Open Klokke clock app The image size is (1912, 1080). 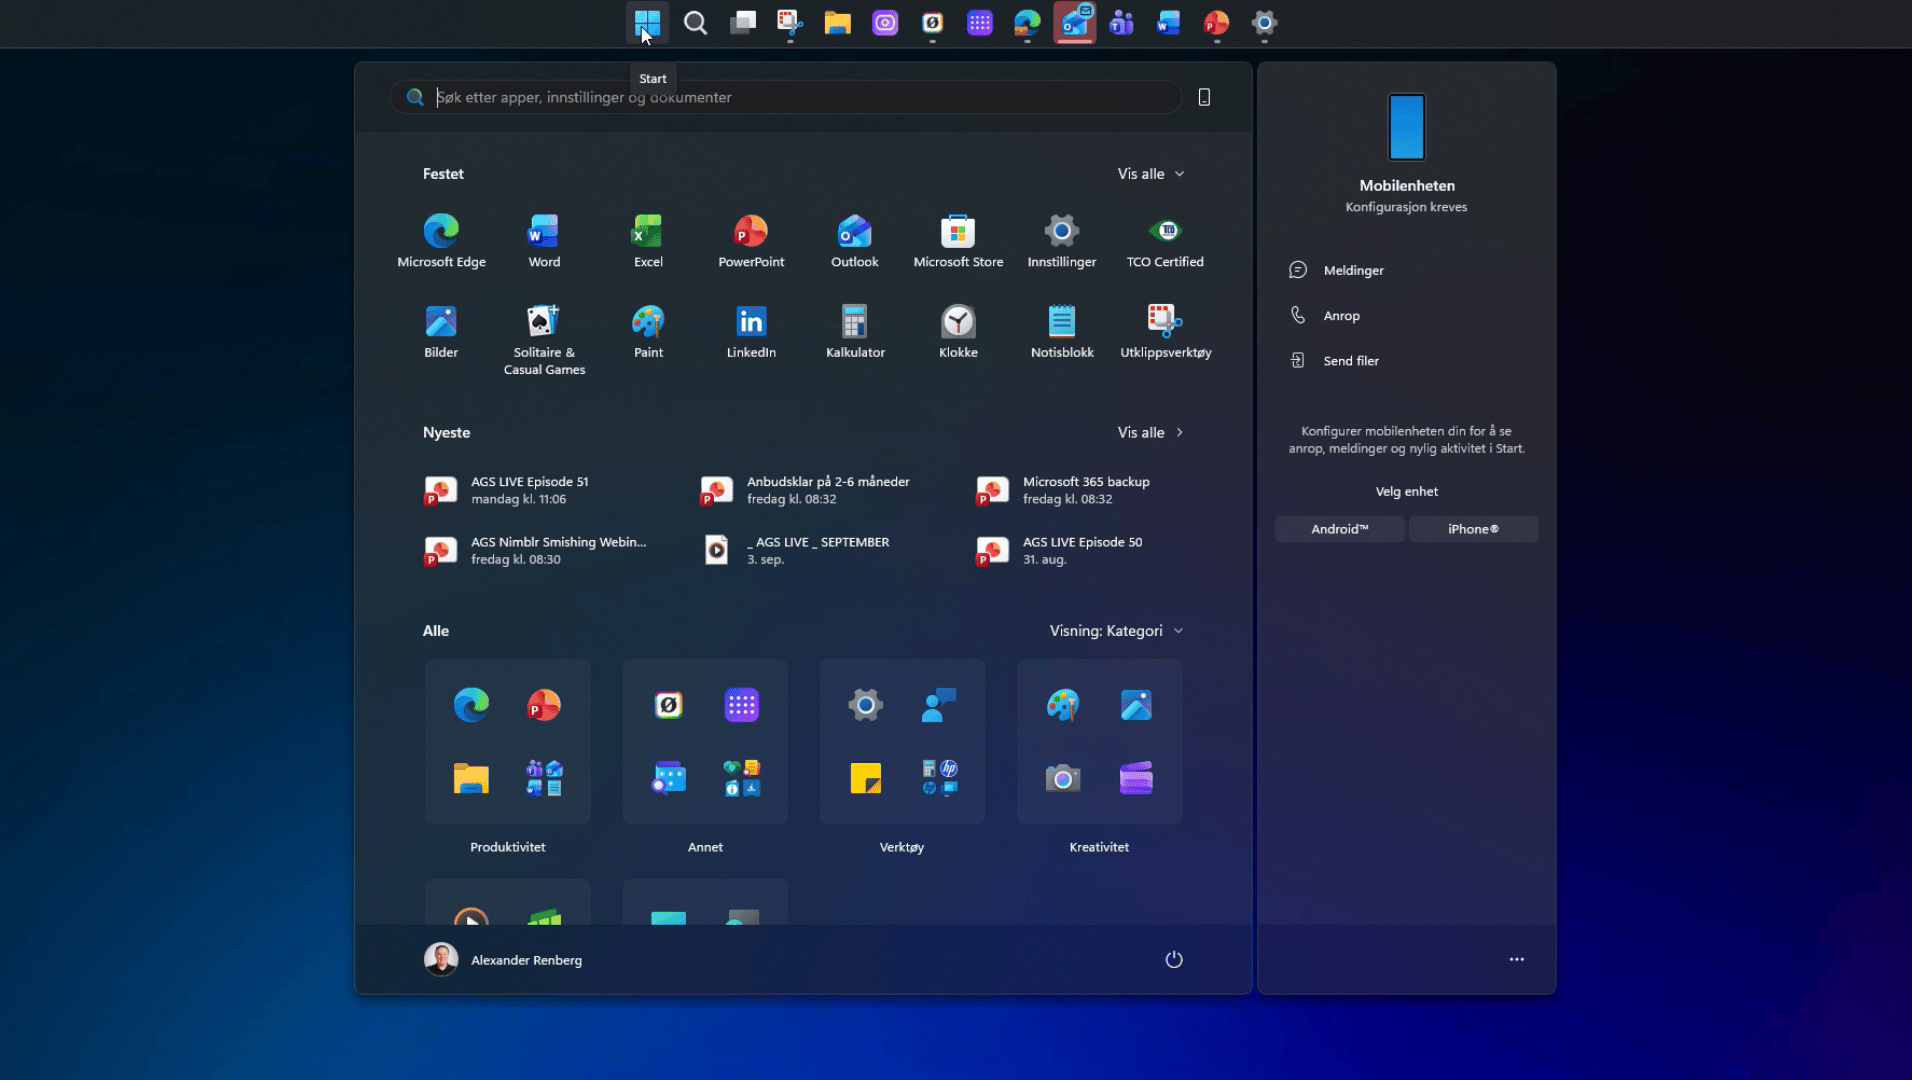pyautogui.click(x=958, y=332)
